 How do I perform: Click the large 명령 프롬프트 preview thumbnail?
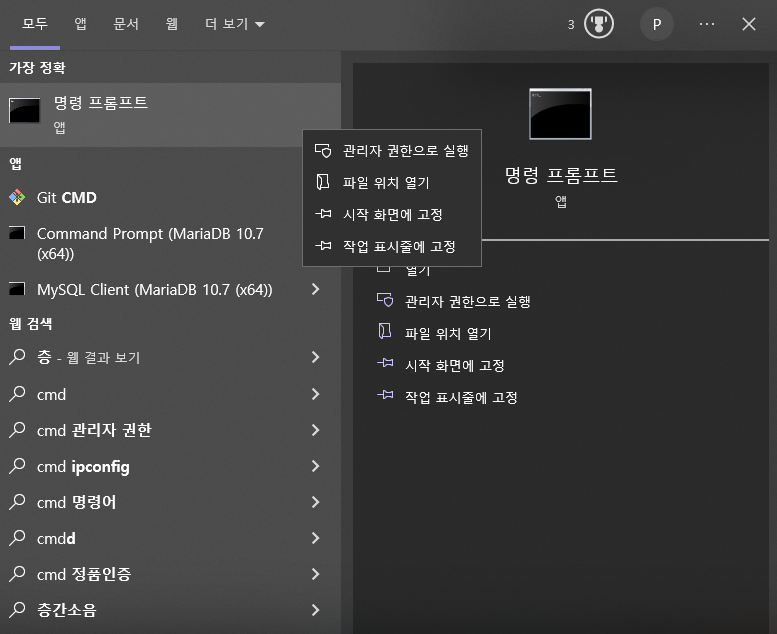(560, 114)
